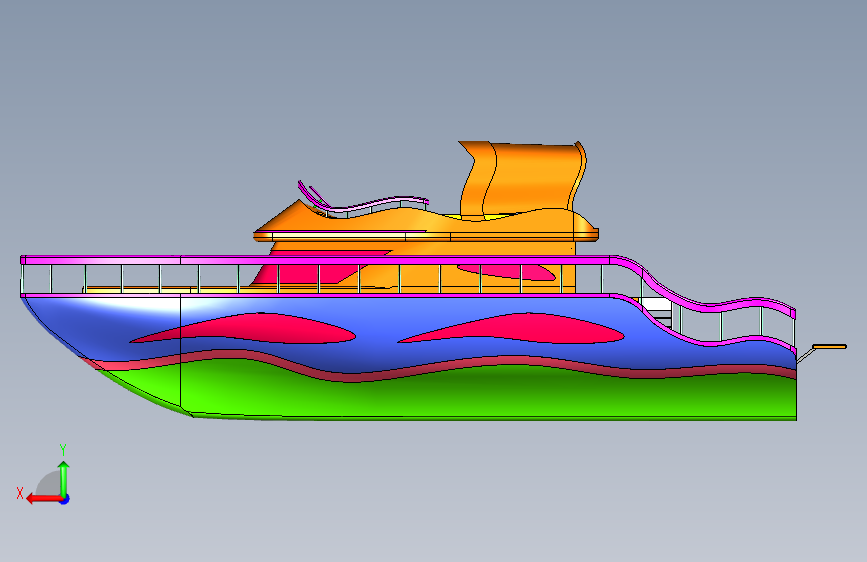This screenshot has height=562, width=867.
Task: Select the gray XY plane quadrant of the triad
Action: coord(49,484)
